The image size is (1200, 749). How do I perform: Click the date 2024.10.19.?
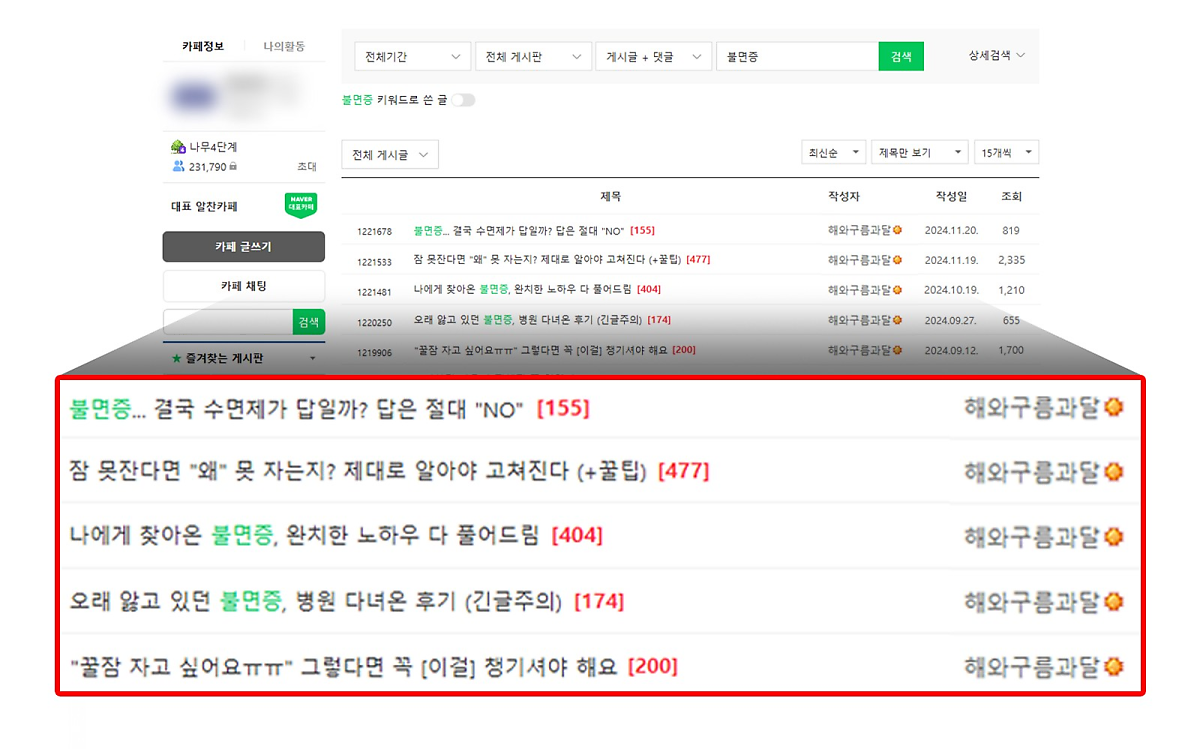click(x=951, y=290)
